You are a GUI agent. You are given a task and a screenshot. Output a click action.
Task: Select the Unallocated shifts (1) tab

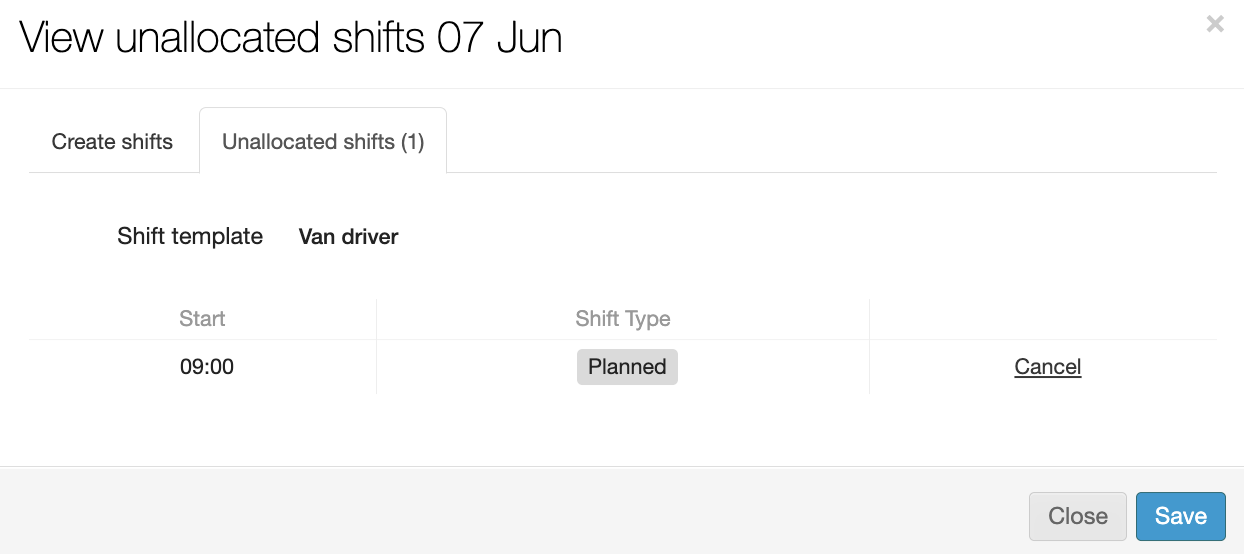coord(323,142)
